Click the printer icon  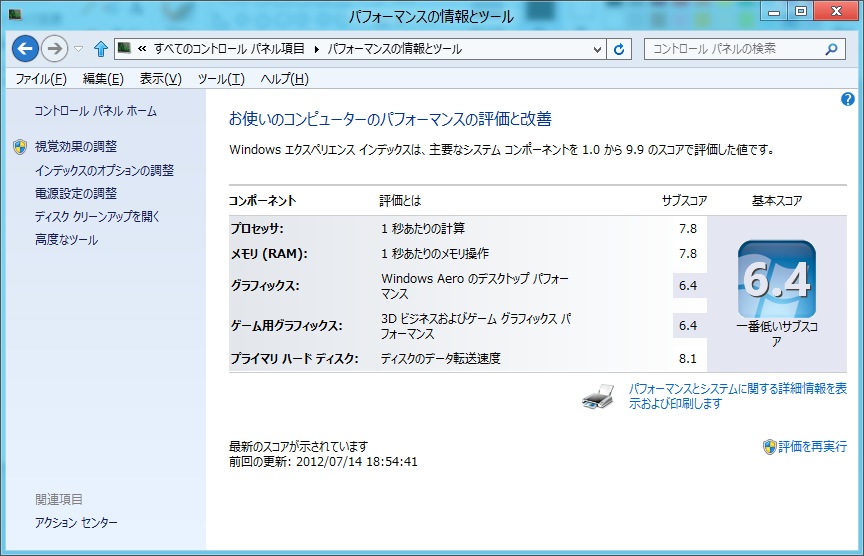point(598,396)
